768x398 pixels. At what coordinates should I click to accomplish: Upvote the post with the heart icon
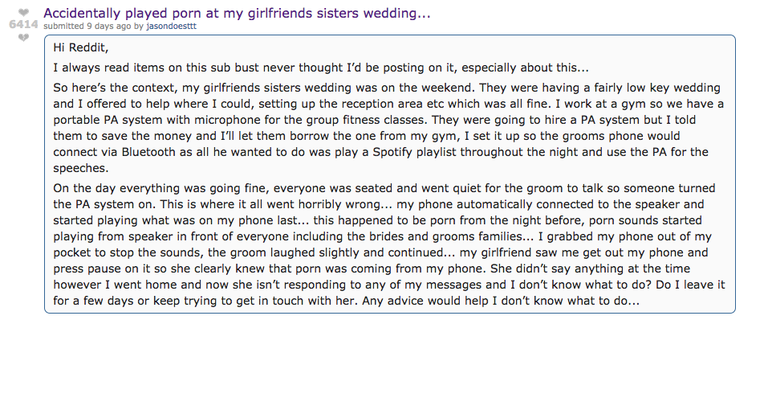click(x=24, y=12)
